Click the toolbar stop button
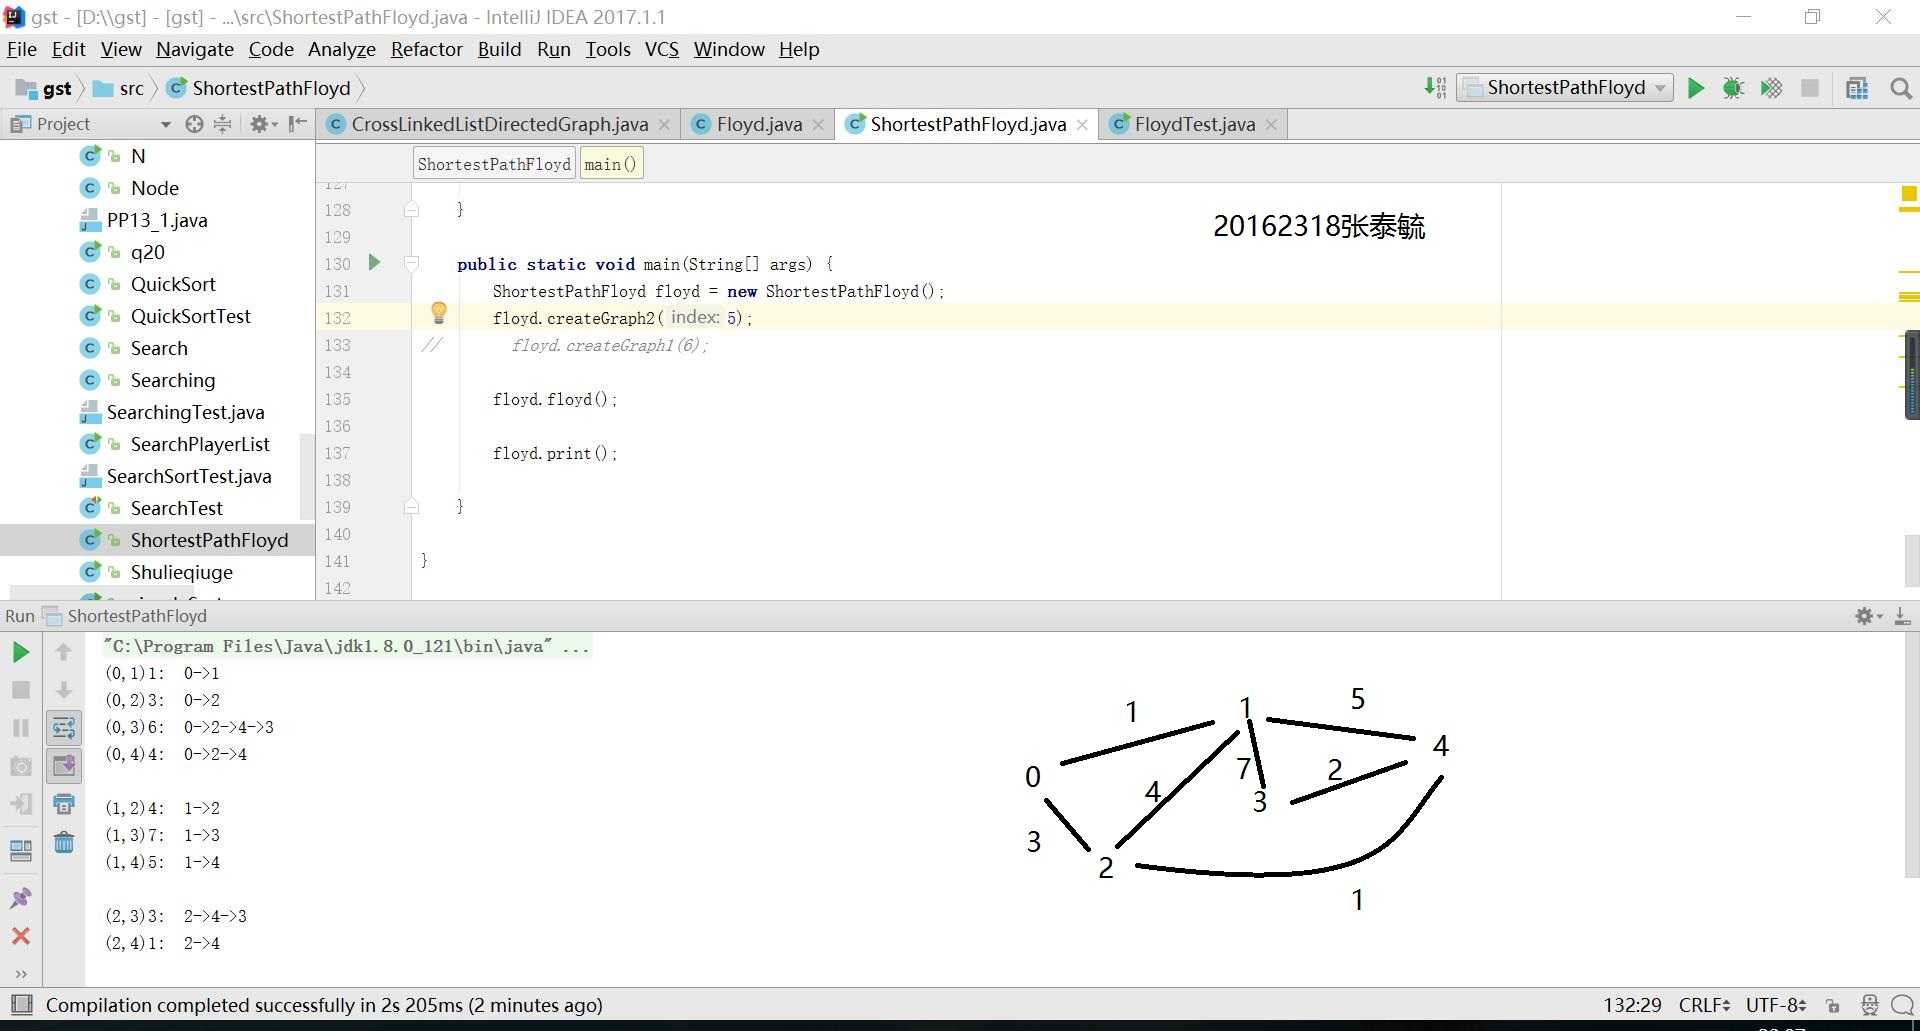 pyautogui.click(x=1809, y=88)
